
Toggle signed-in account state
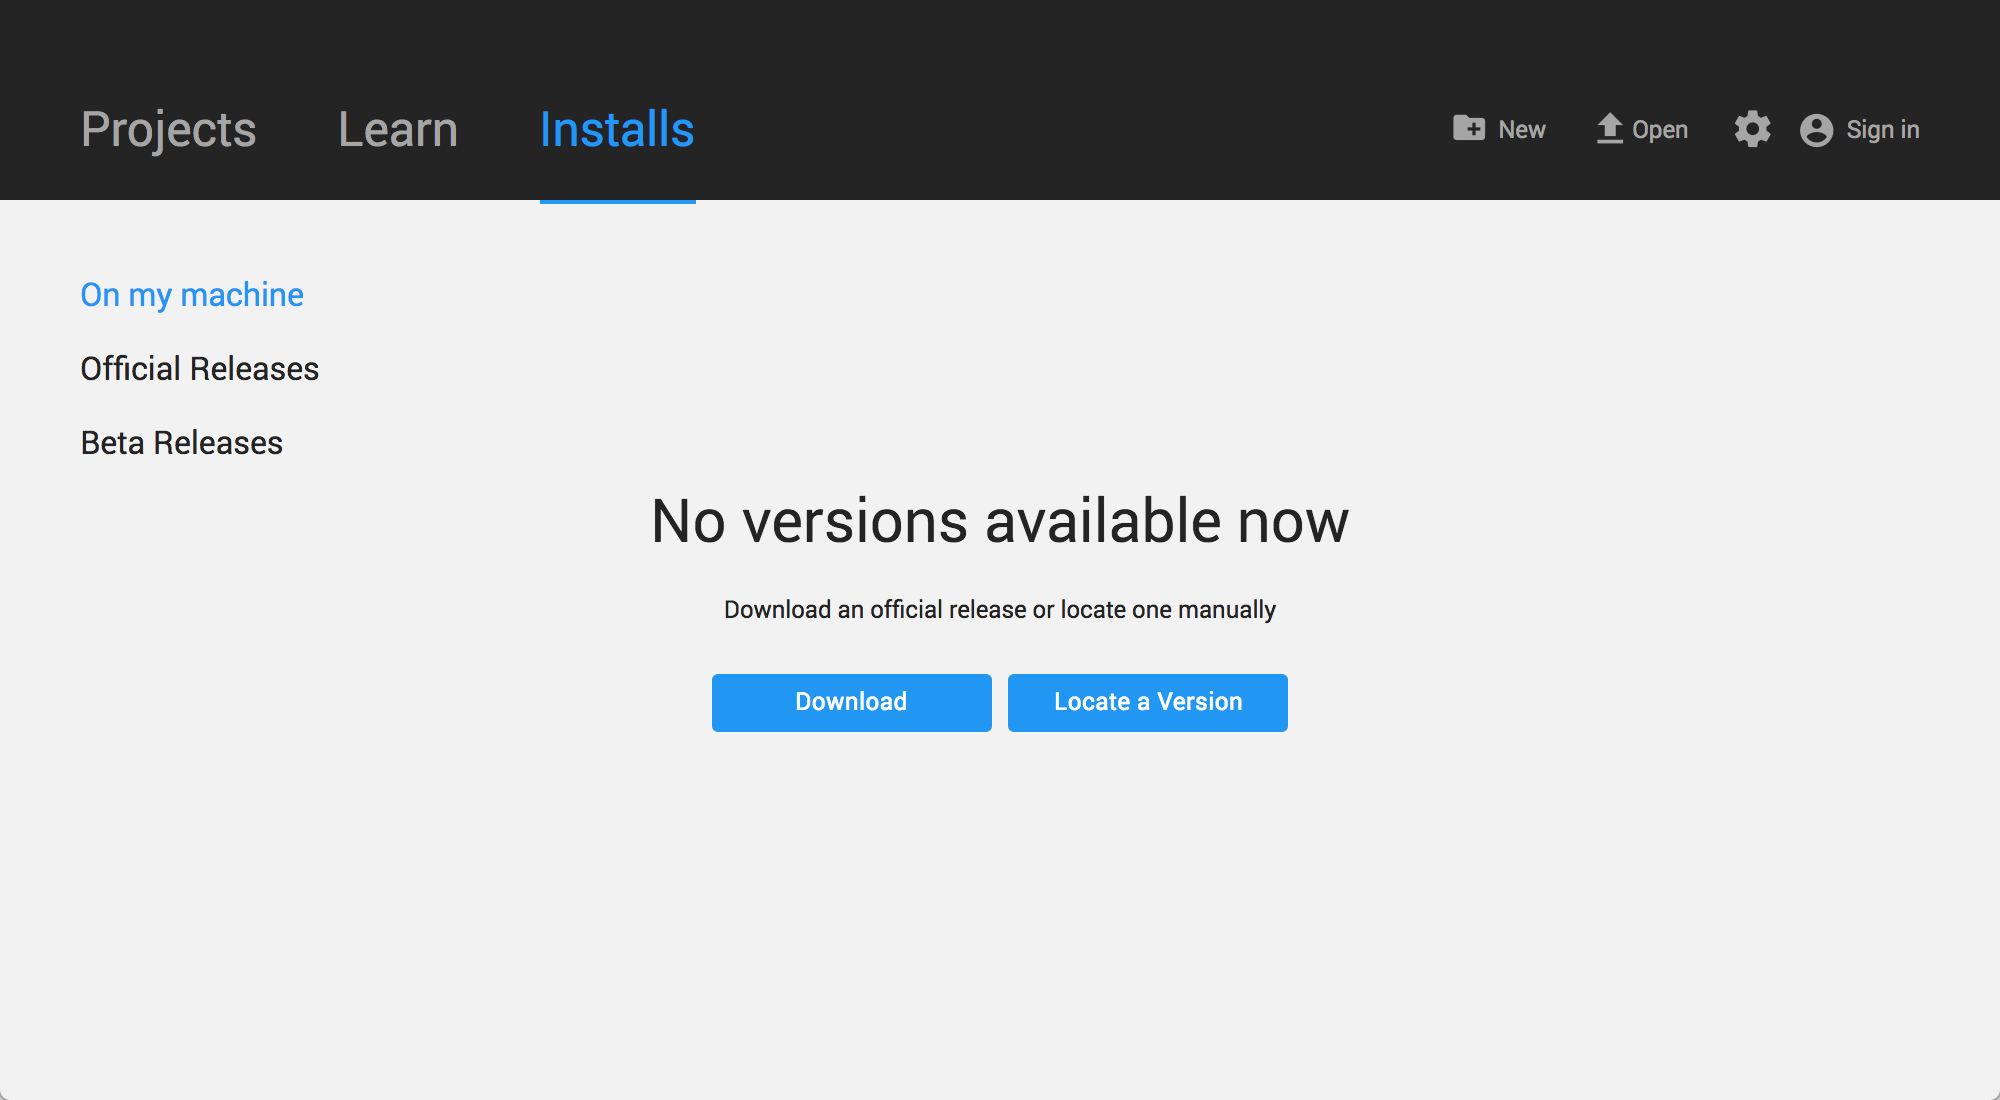click(1861, 129)
